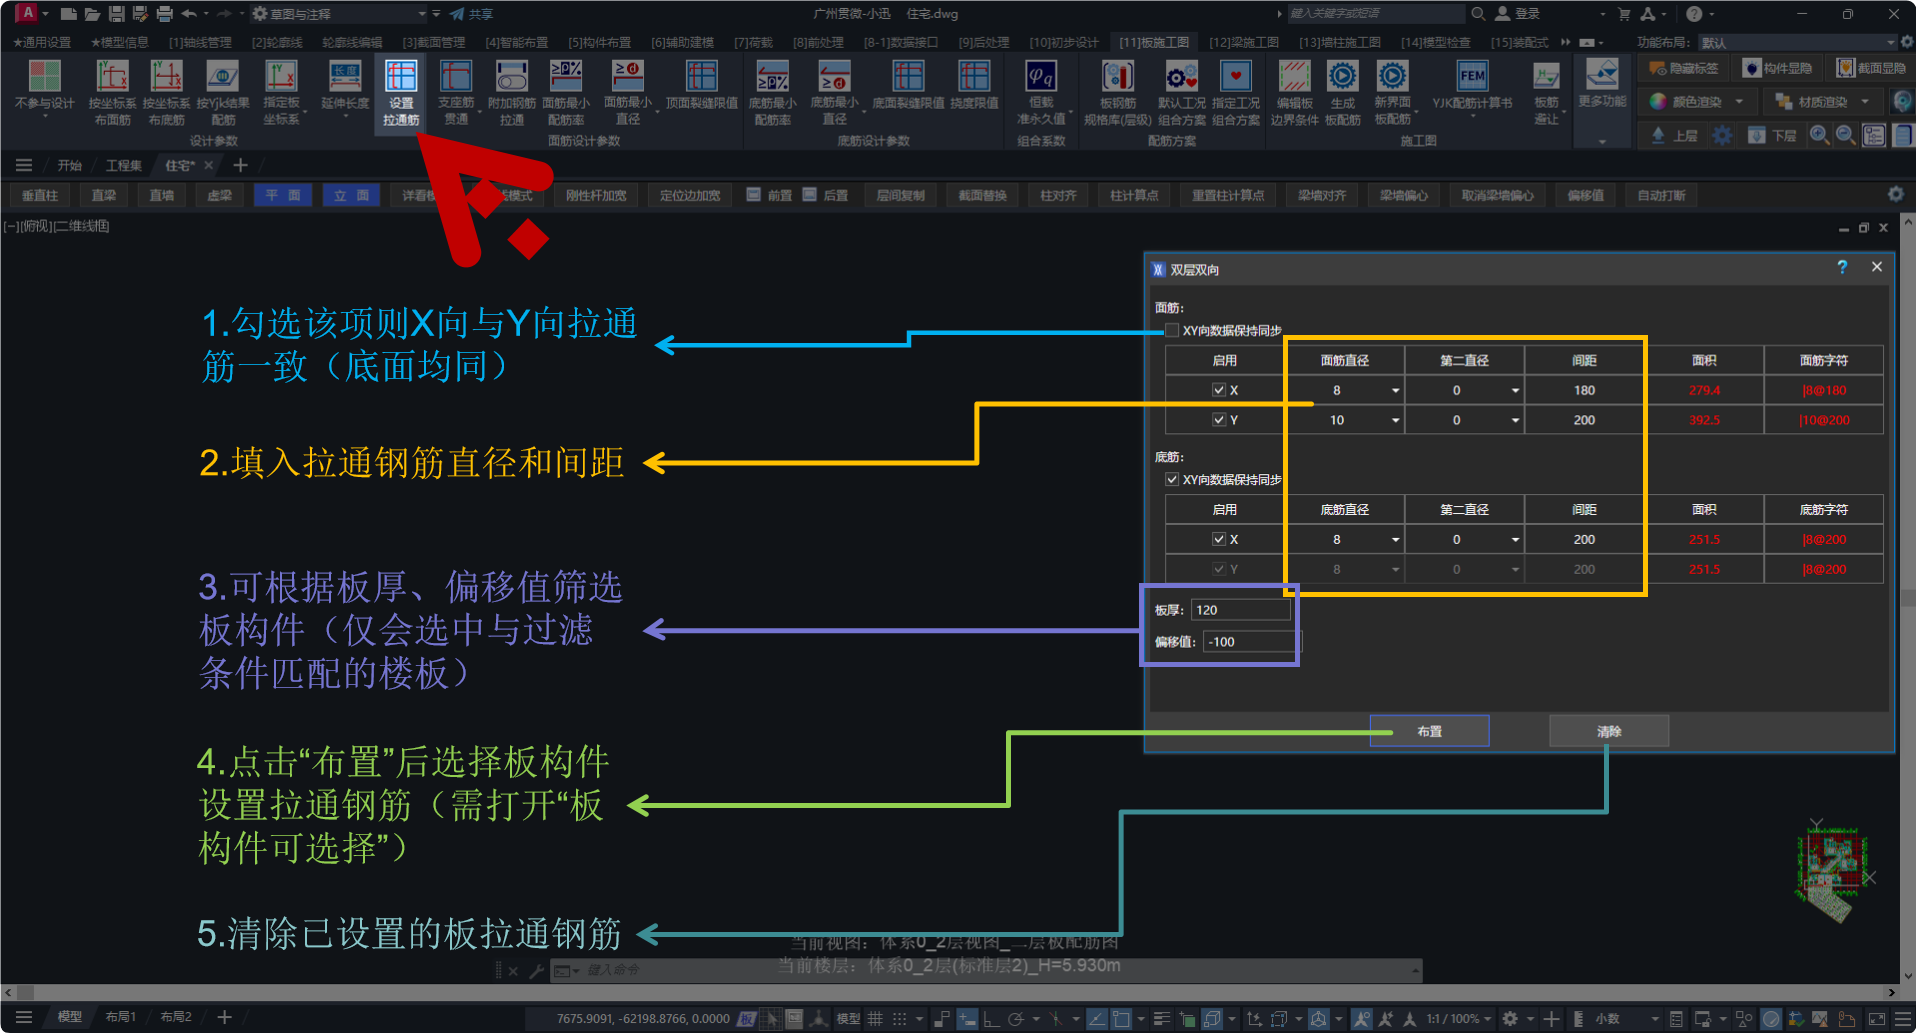
Task: Select the 按坐标系布面筋 tool
Action: click(x=112, y=92)
